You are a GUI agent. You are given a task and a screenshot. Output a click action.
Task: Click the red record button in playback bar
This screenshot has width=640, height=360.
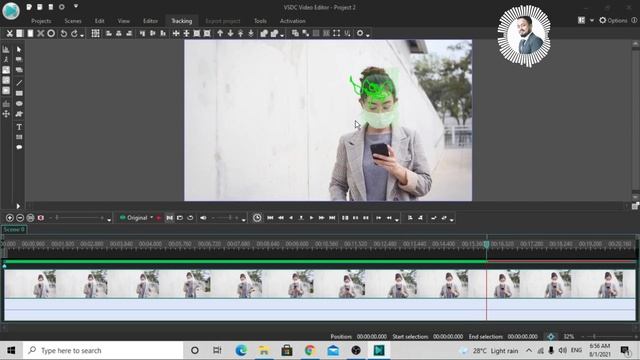[x=159, y=218]
